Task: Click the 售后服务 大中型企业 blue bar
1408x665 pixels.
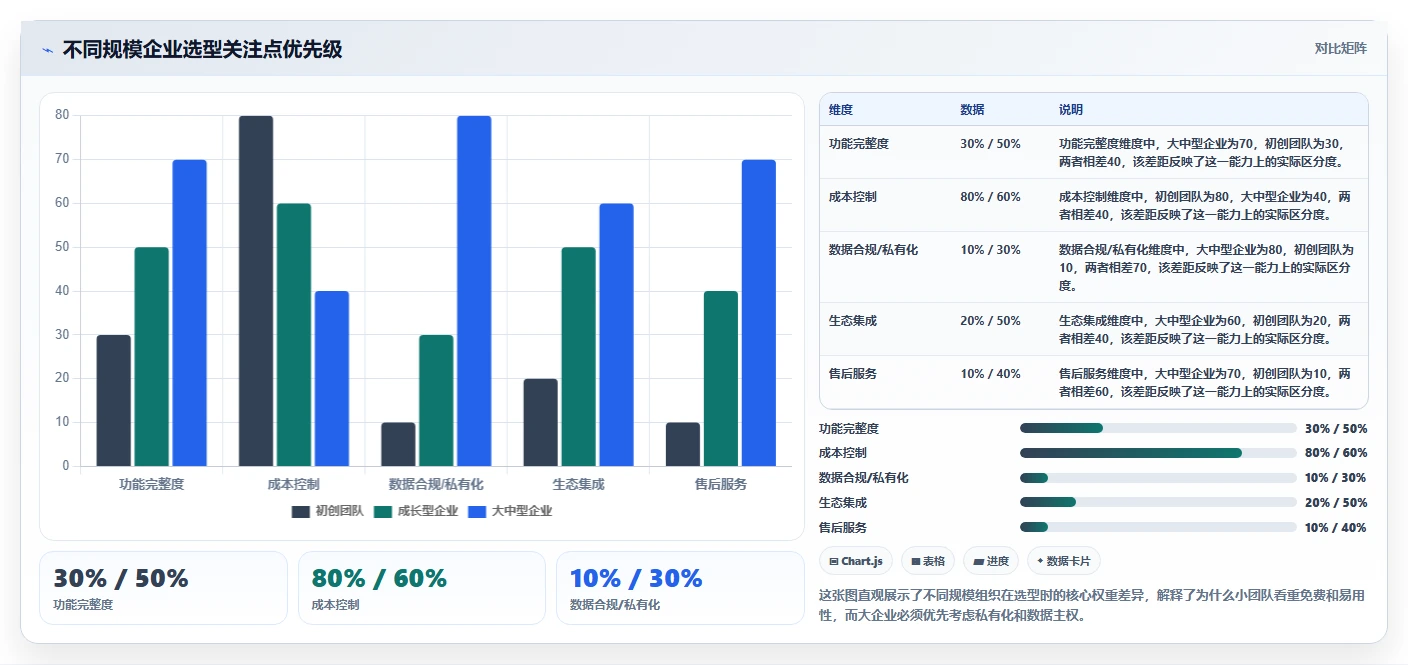Action: pos(759,313)
